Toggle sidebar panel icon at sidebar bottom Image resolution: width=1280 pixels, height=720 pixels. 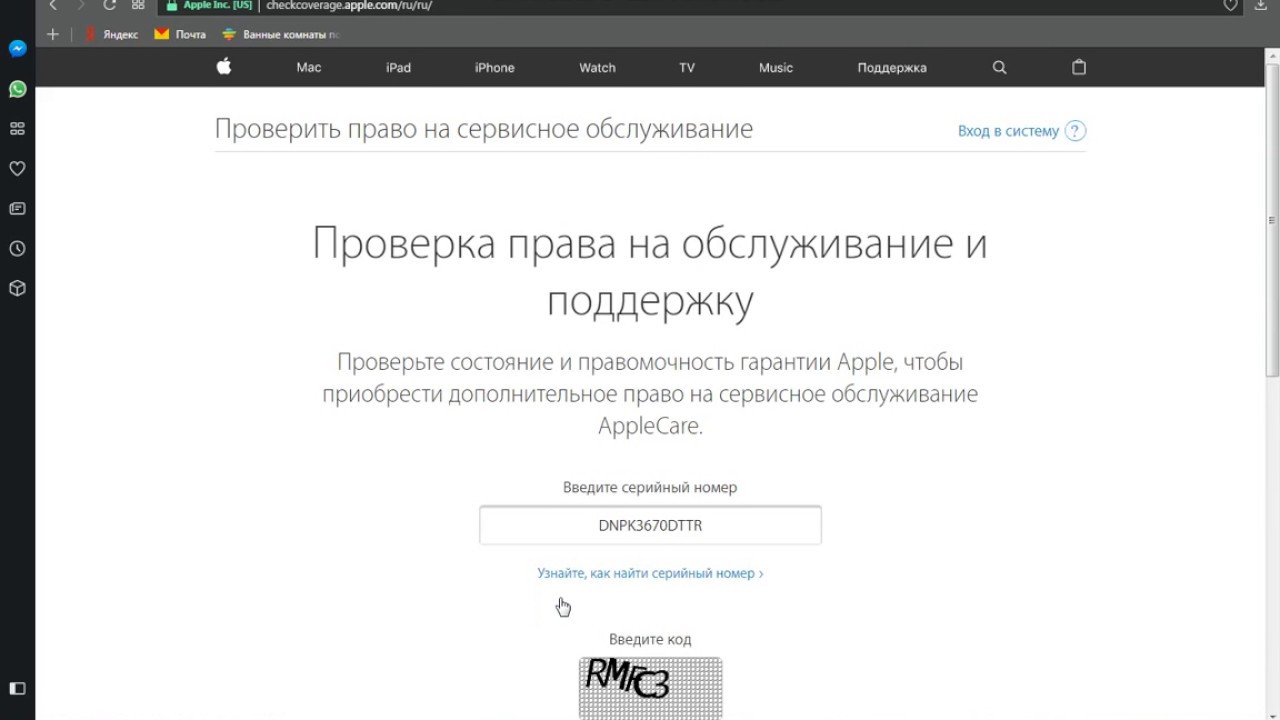click(x=17, y=688)
